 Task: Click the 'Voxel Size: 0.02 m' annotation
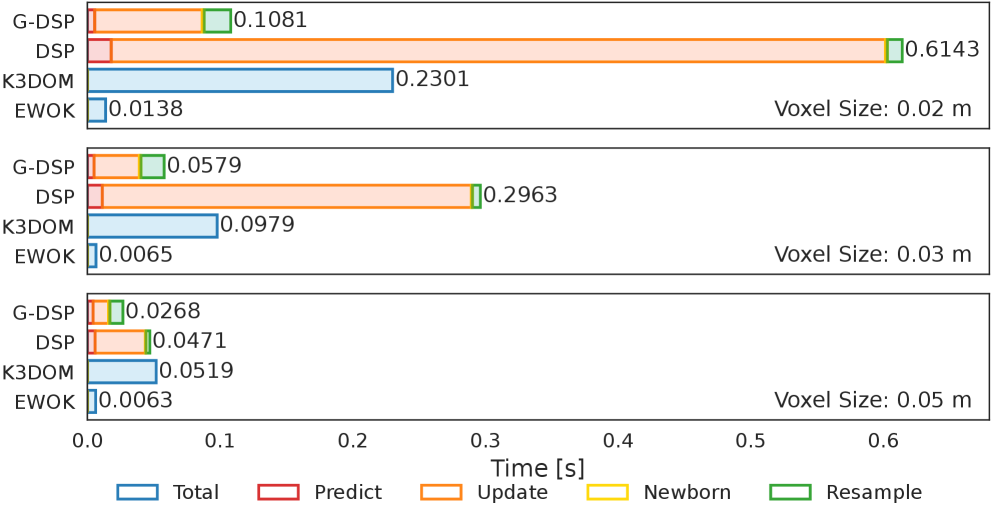[x=873, y=110]
